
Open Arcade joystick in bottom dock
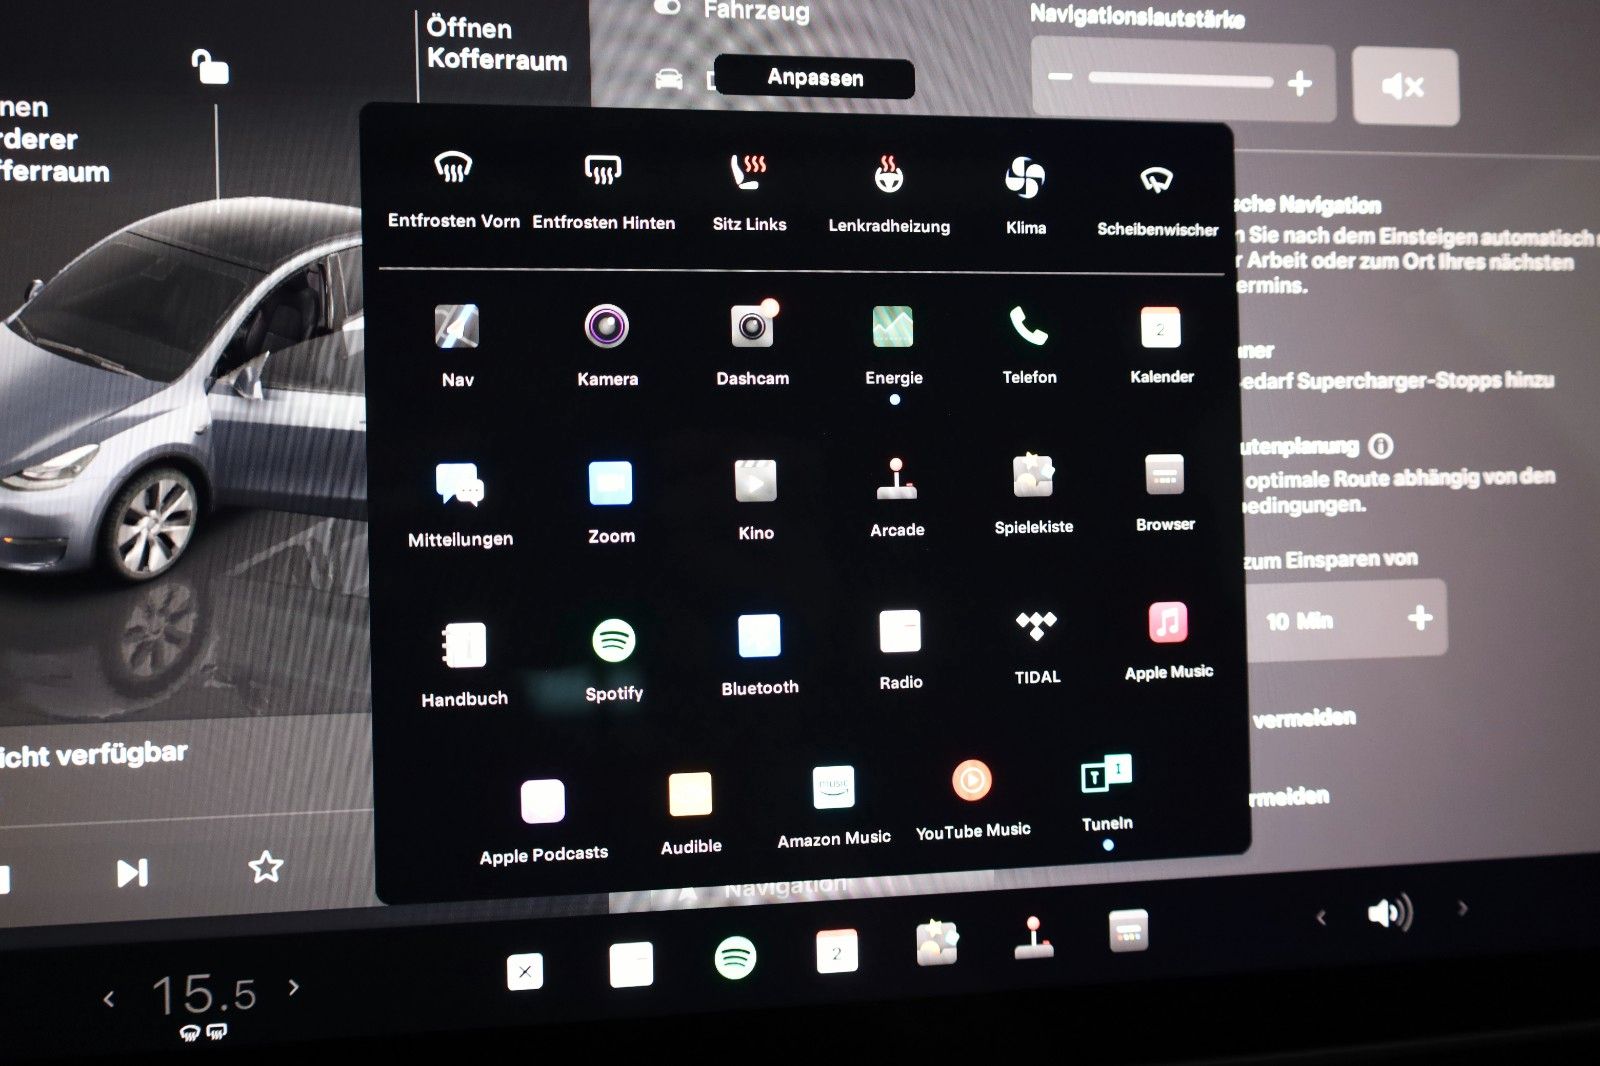[1034, 937]
